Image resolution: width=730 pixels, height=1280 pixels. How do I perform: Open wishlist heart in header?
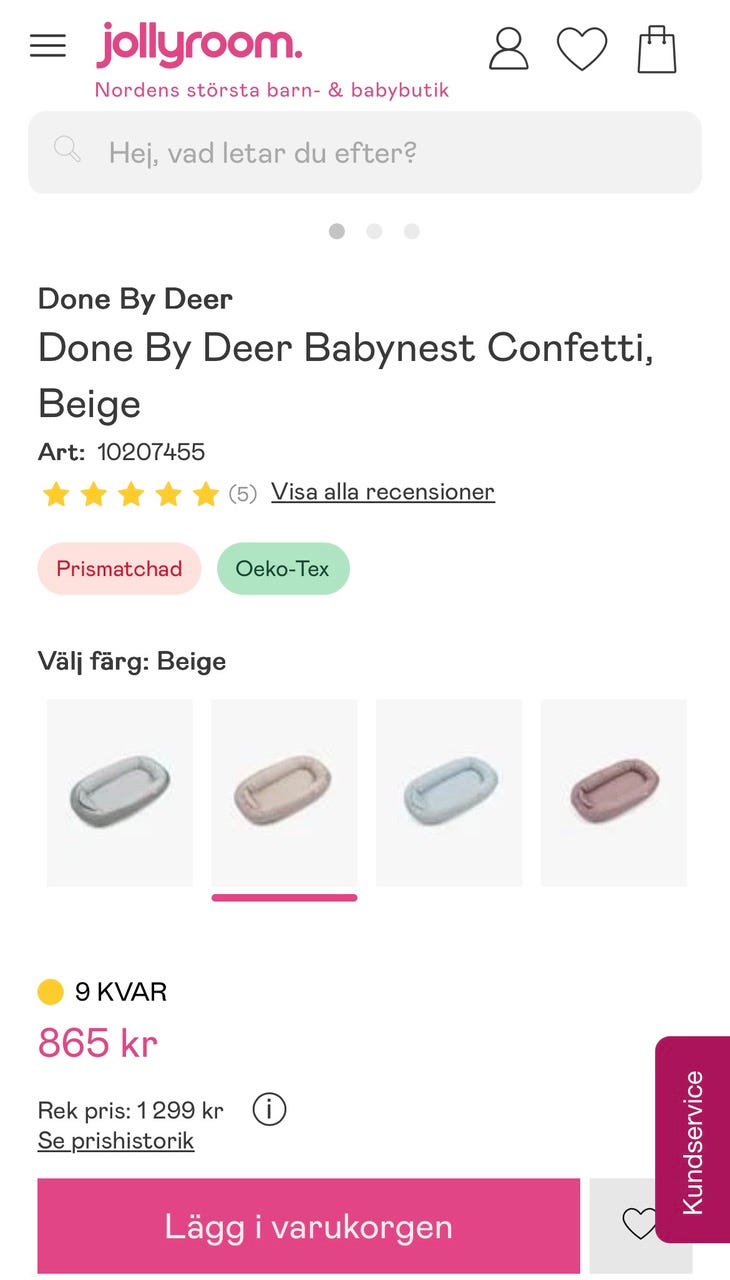coord(582,48)
